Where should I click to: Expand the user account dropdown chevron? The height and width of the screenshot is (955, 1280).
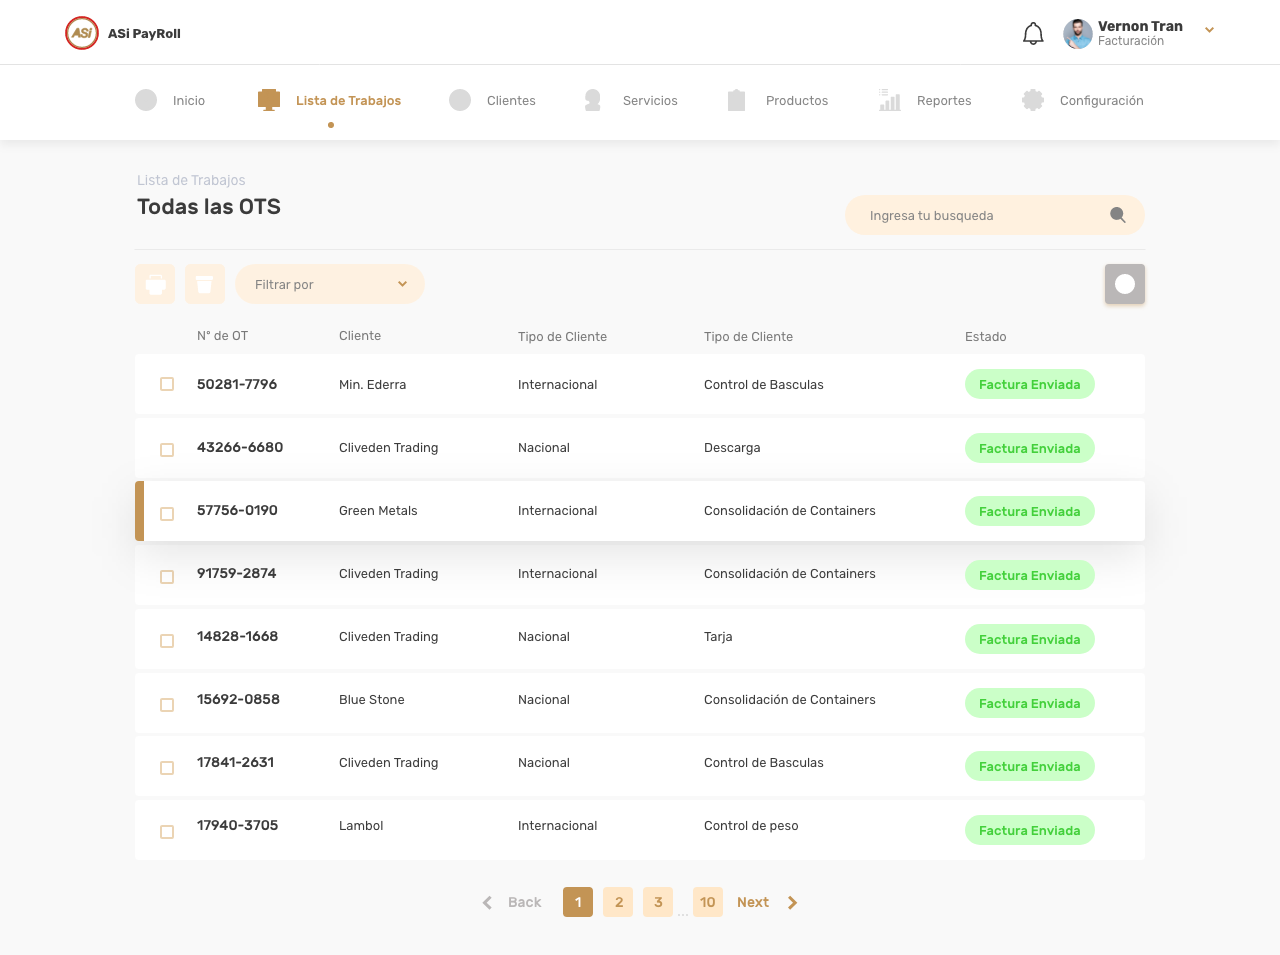(1209, 30)
